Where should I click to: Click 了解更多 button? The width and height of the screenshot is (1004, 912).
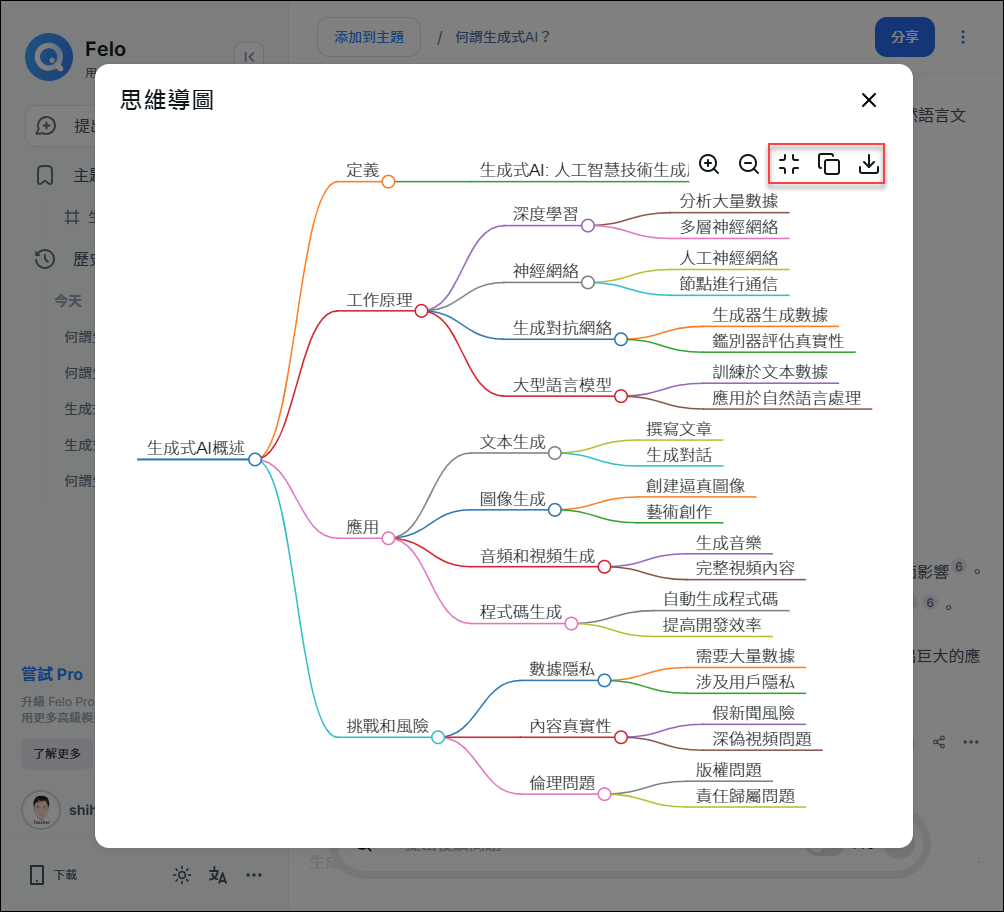coord(58,753)
